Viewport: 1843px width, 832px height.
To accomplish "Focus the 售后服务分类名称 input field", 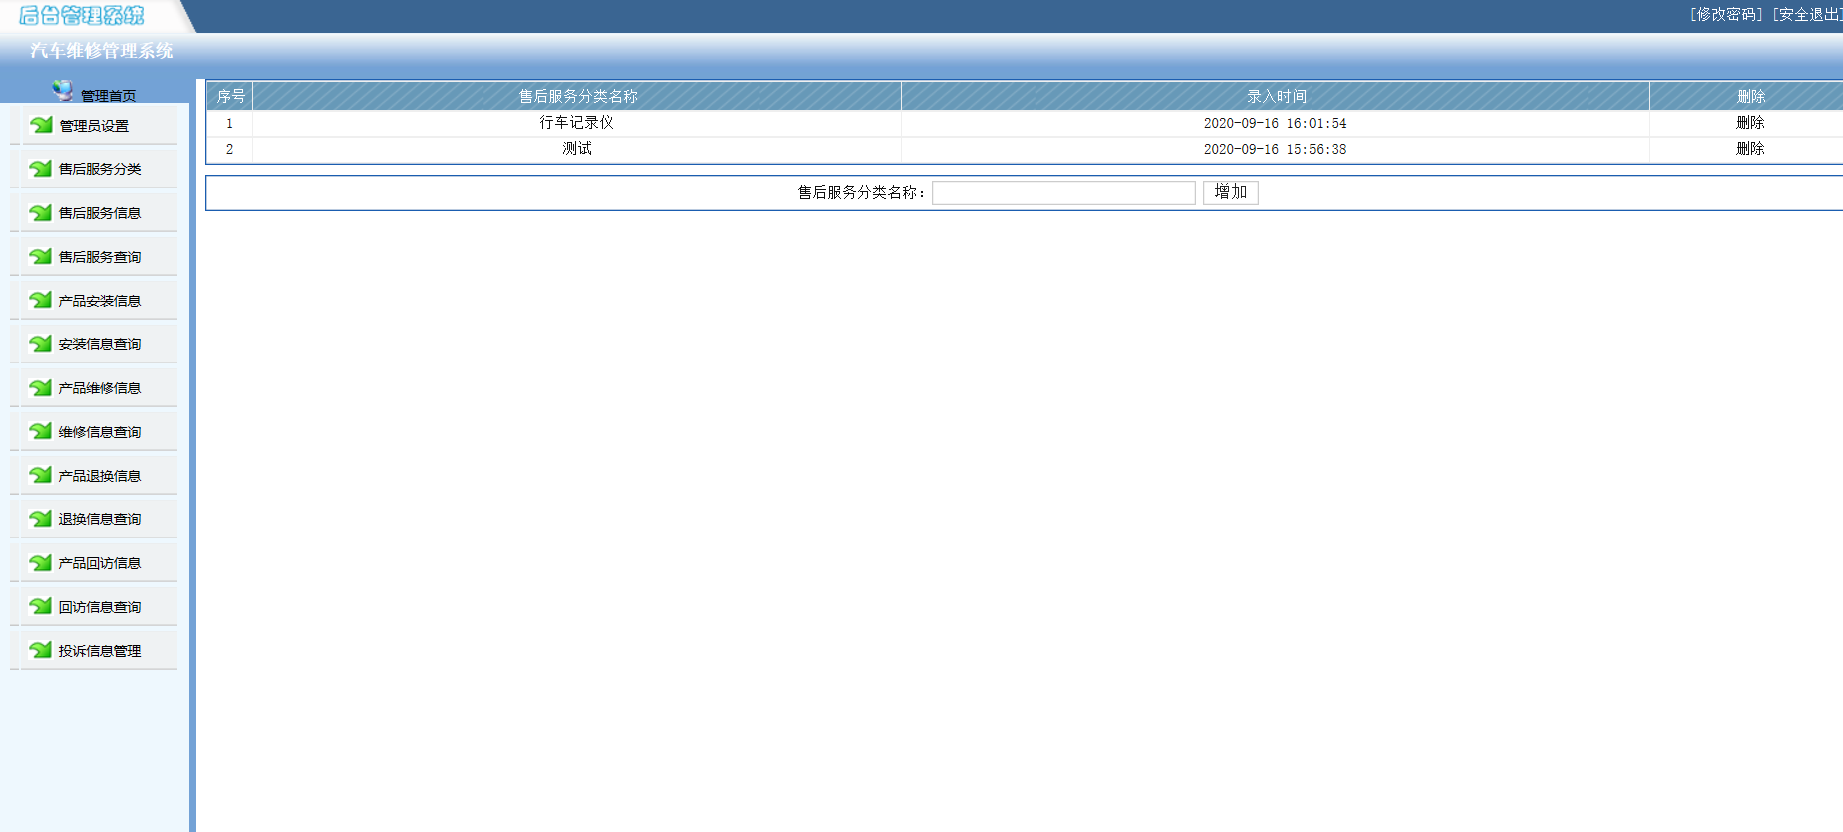I will 1063,193.
